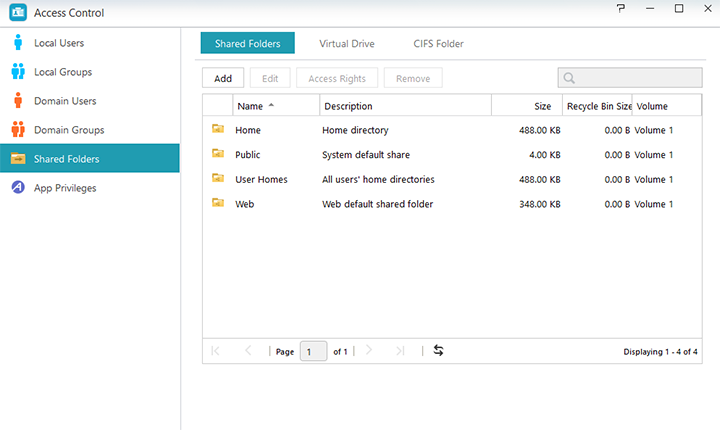Click the Web folder icon

[218, 202]
